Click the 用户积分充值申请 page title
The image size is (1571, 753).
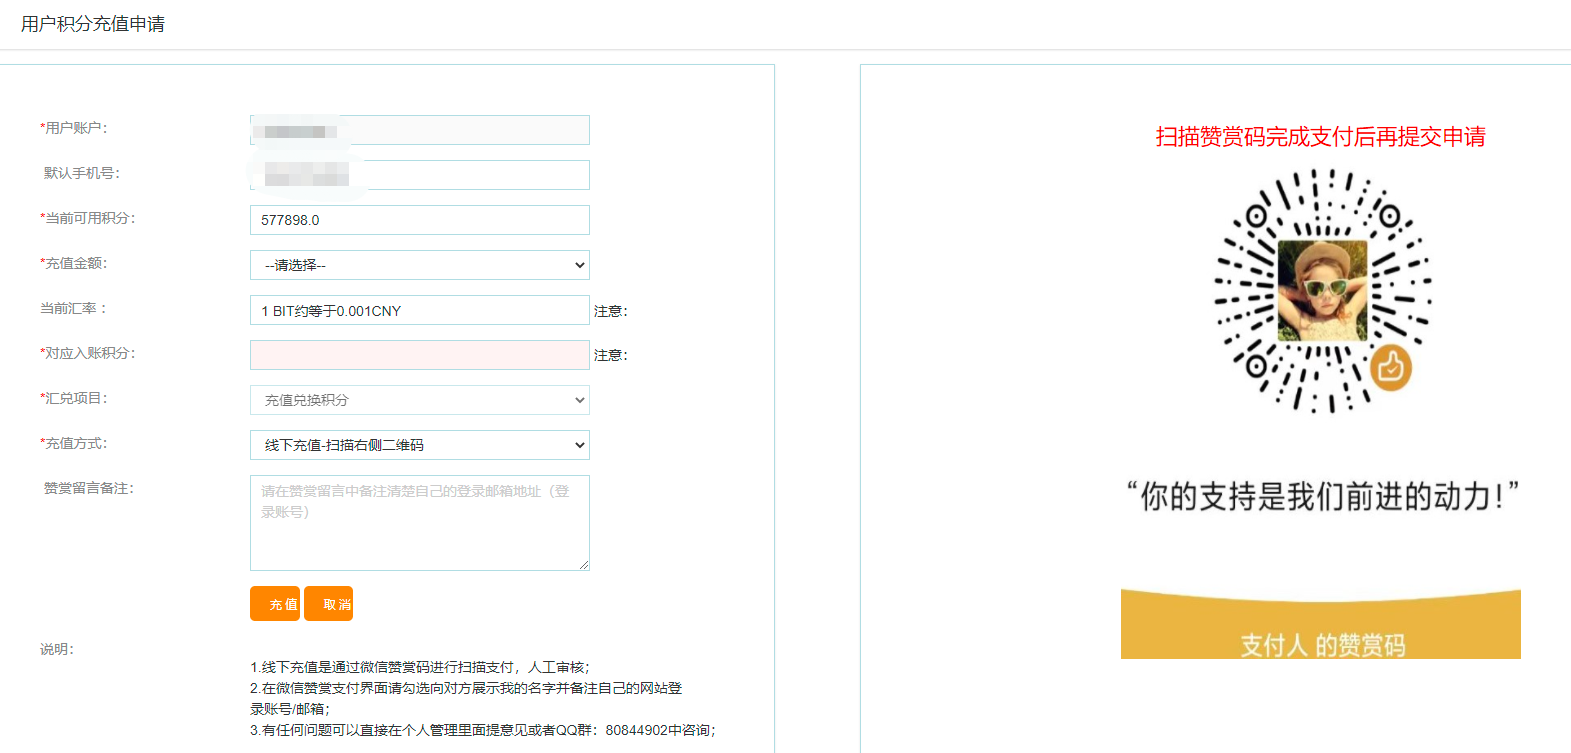coord(93,24)
